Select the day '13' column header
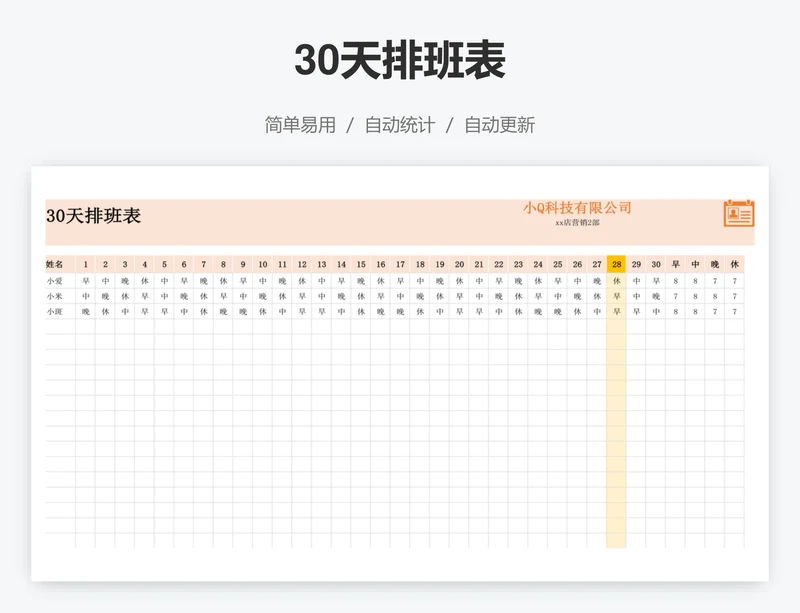Image resolution: width=800 pixels, height=613 pixels. pyautogui.click(x=321, y=264)
